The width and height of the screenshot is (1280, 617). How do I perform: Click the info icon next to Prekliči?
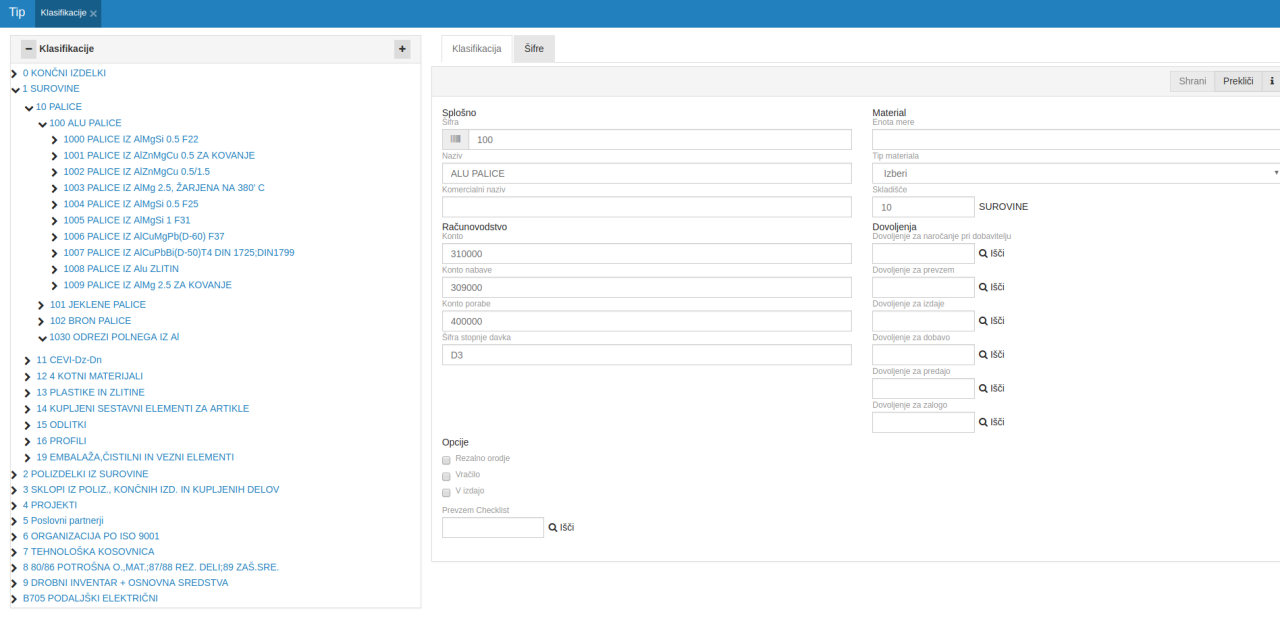point(1272,82)
